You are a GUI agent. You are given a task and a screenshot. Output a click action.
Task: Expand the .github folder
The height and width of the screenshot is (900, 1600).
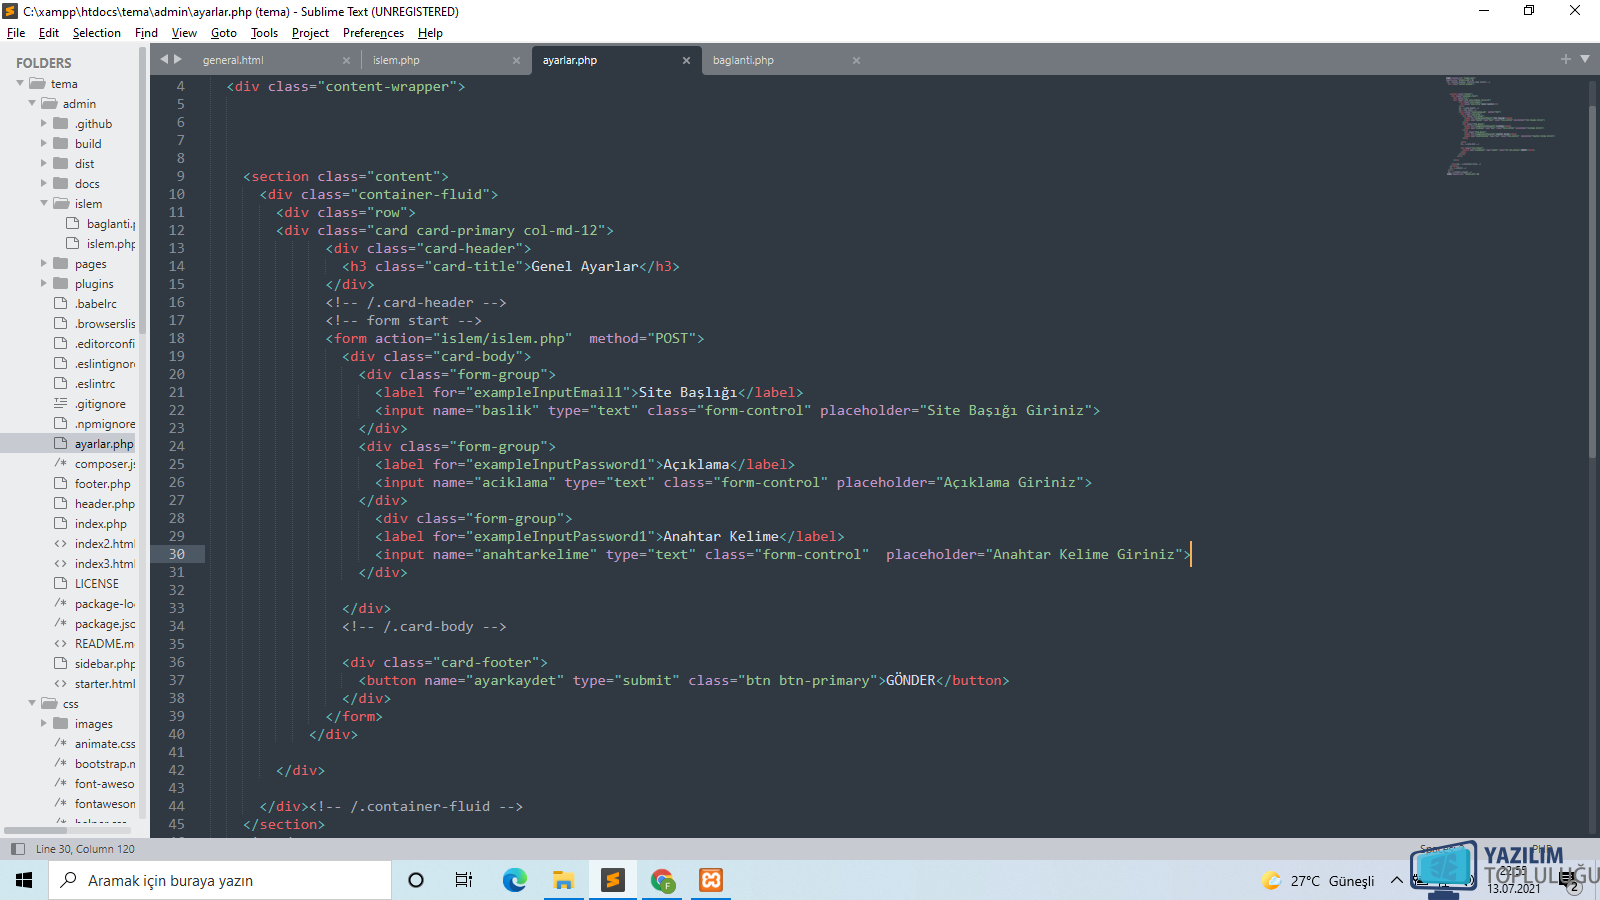44,124
